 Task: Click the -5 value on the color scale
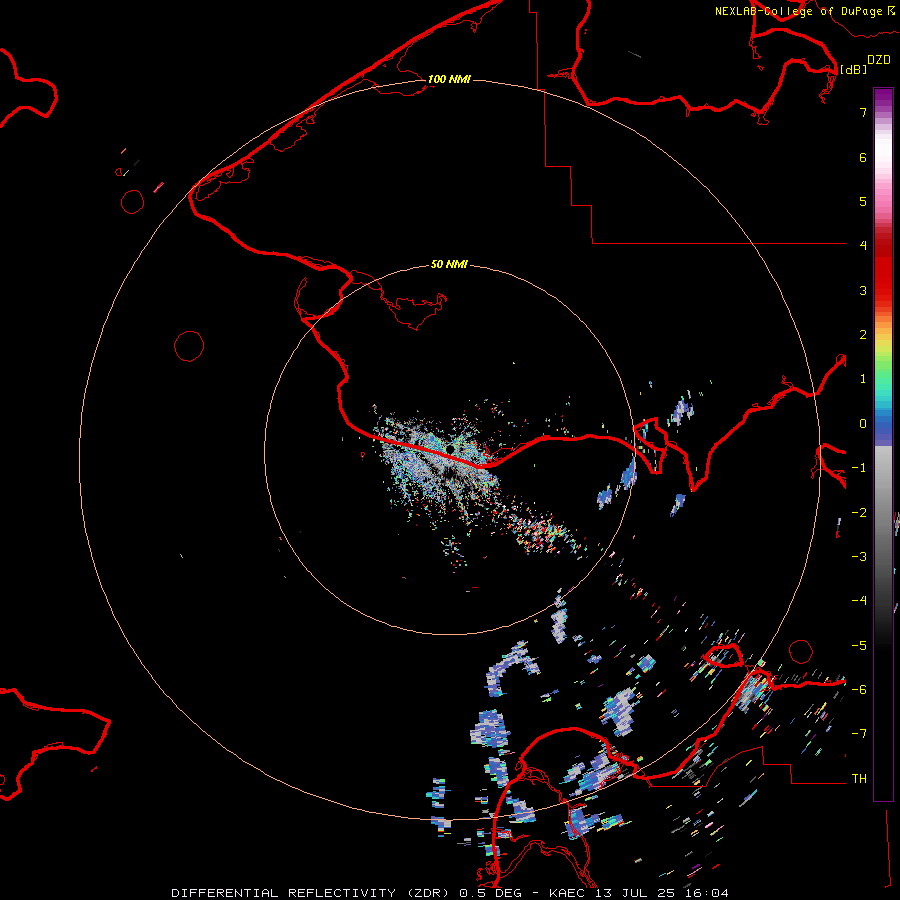pyautogui.click(x=859, y=646)
